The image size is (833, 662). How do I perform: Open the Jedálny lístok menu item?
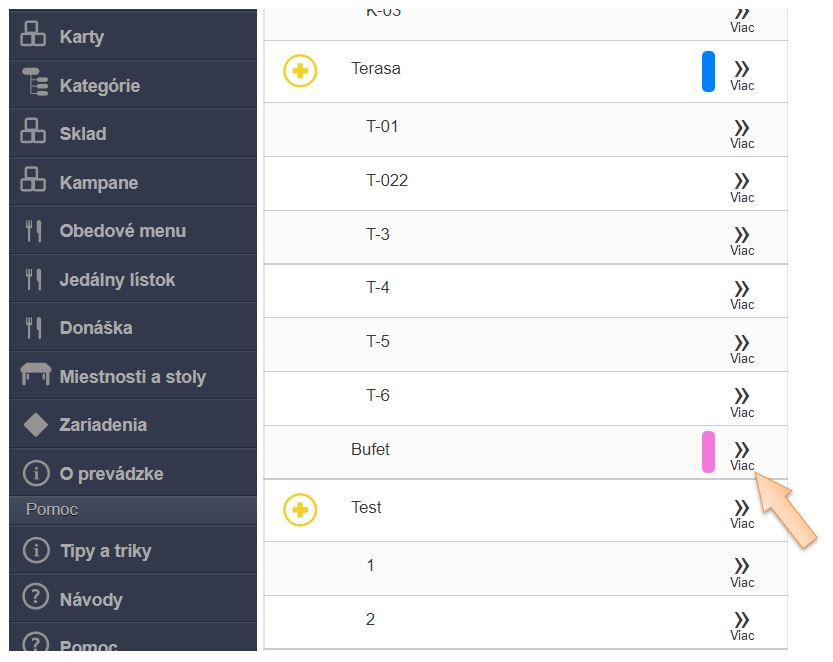(117, 280)
